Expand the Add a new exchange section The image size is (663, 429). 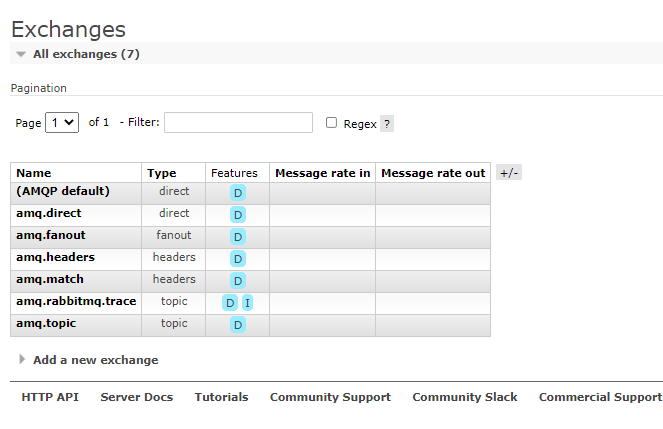[x=89, y=360]
